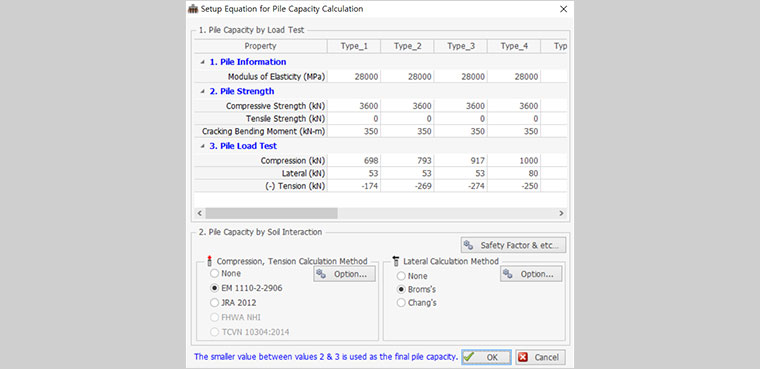
Task: Open Lateral Calculation Method Option button
Action: coord(531,274)
